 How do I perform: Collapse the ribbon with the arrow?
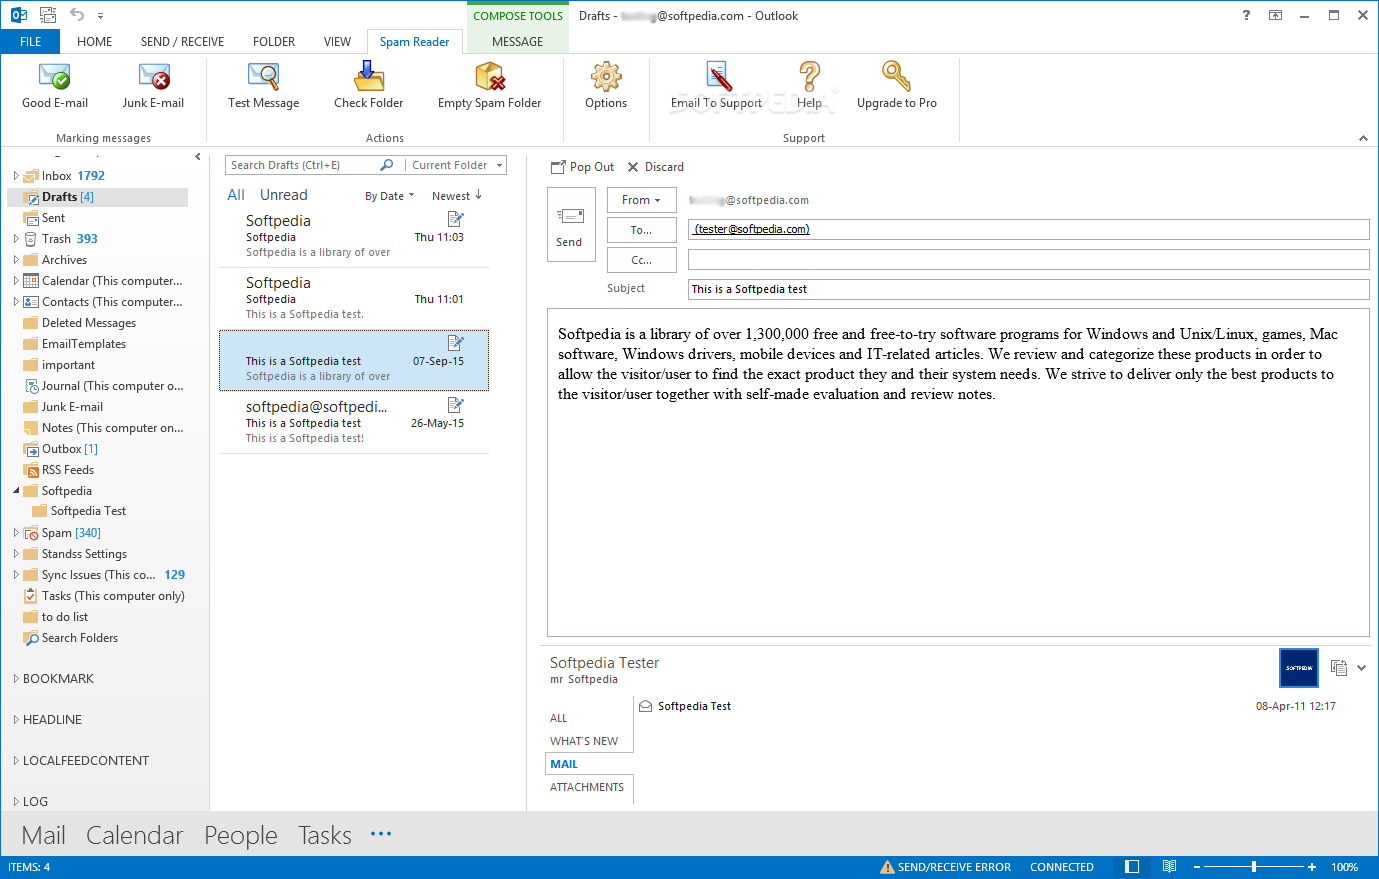[x=1363, y=138]
